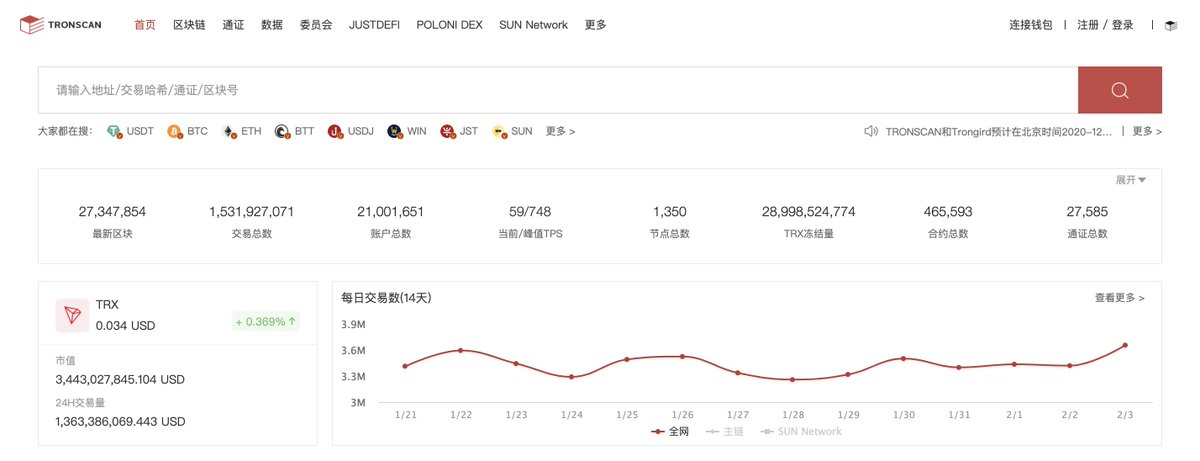Screen dimensions: 1200x461
Task: Click the 每日交易数(14天) chart title
Action: pos(386,298)
